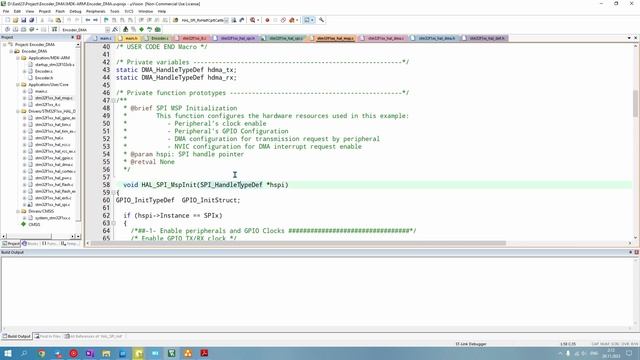Image resolution: width=640 pixels, height=360 pixels.
Task: Click the Kill All Breakpoints icon
Action: (291, 20)
